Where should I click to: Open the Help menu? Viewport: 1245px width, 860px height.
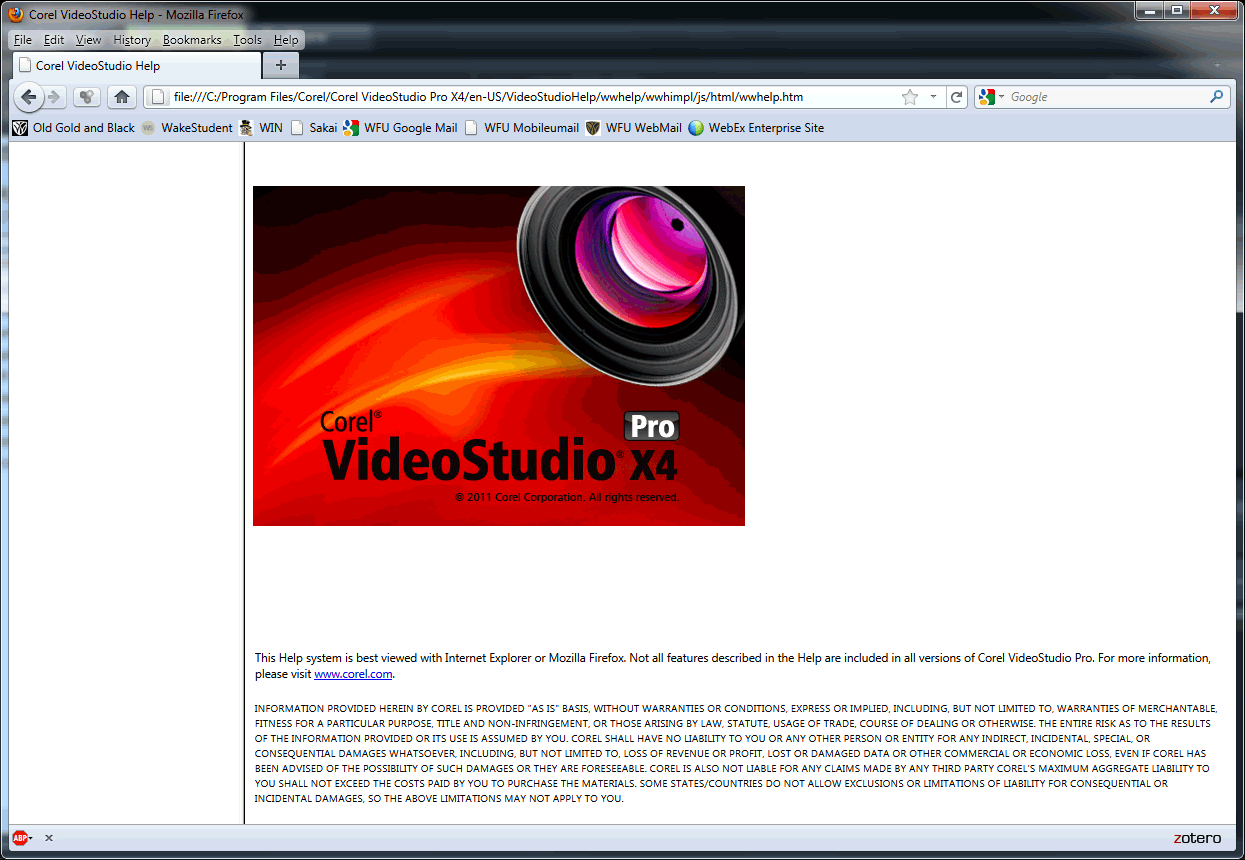(x=286, y=40)
